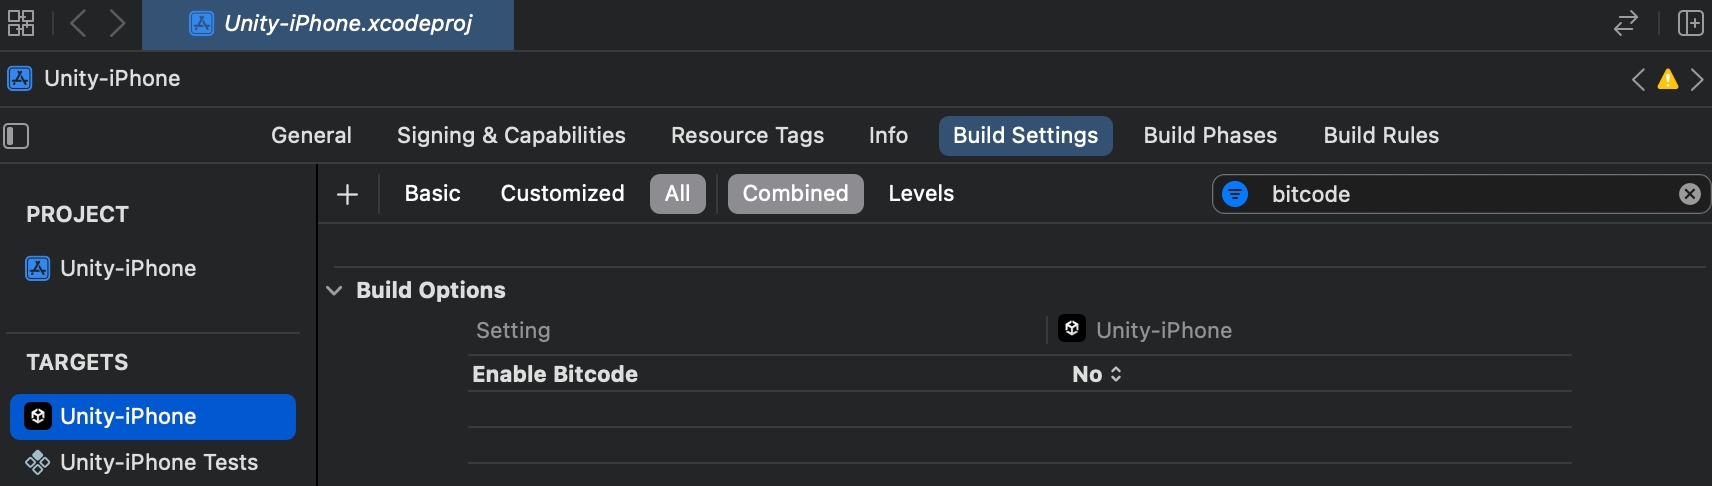
Task: Hide the project and targets sidebar
Action: point(16,136)
